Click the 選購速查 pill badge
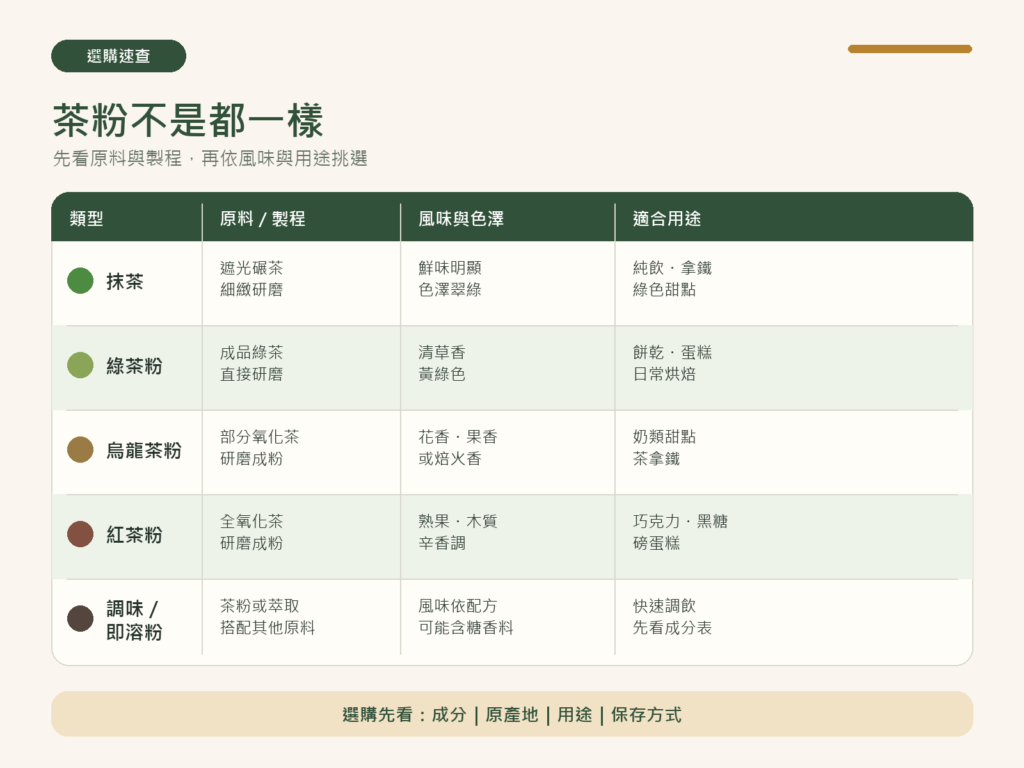 point(118,56)
